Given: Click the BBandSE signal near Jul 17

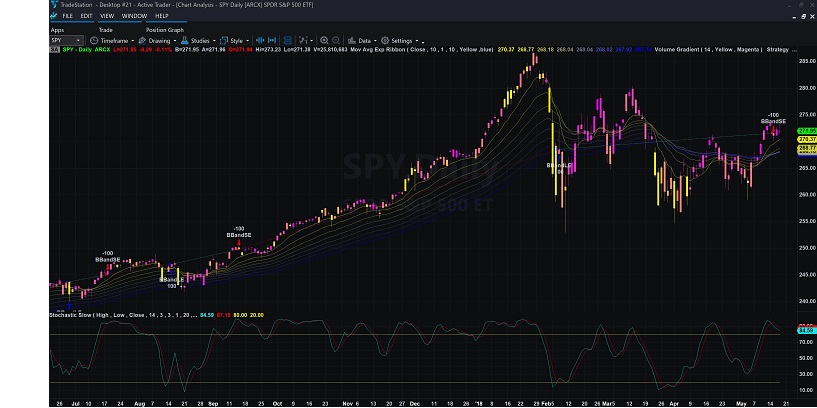Looking at the screenshot, I should tap(107, 259).
